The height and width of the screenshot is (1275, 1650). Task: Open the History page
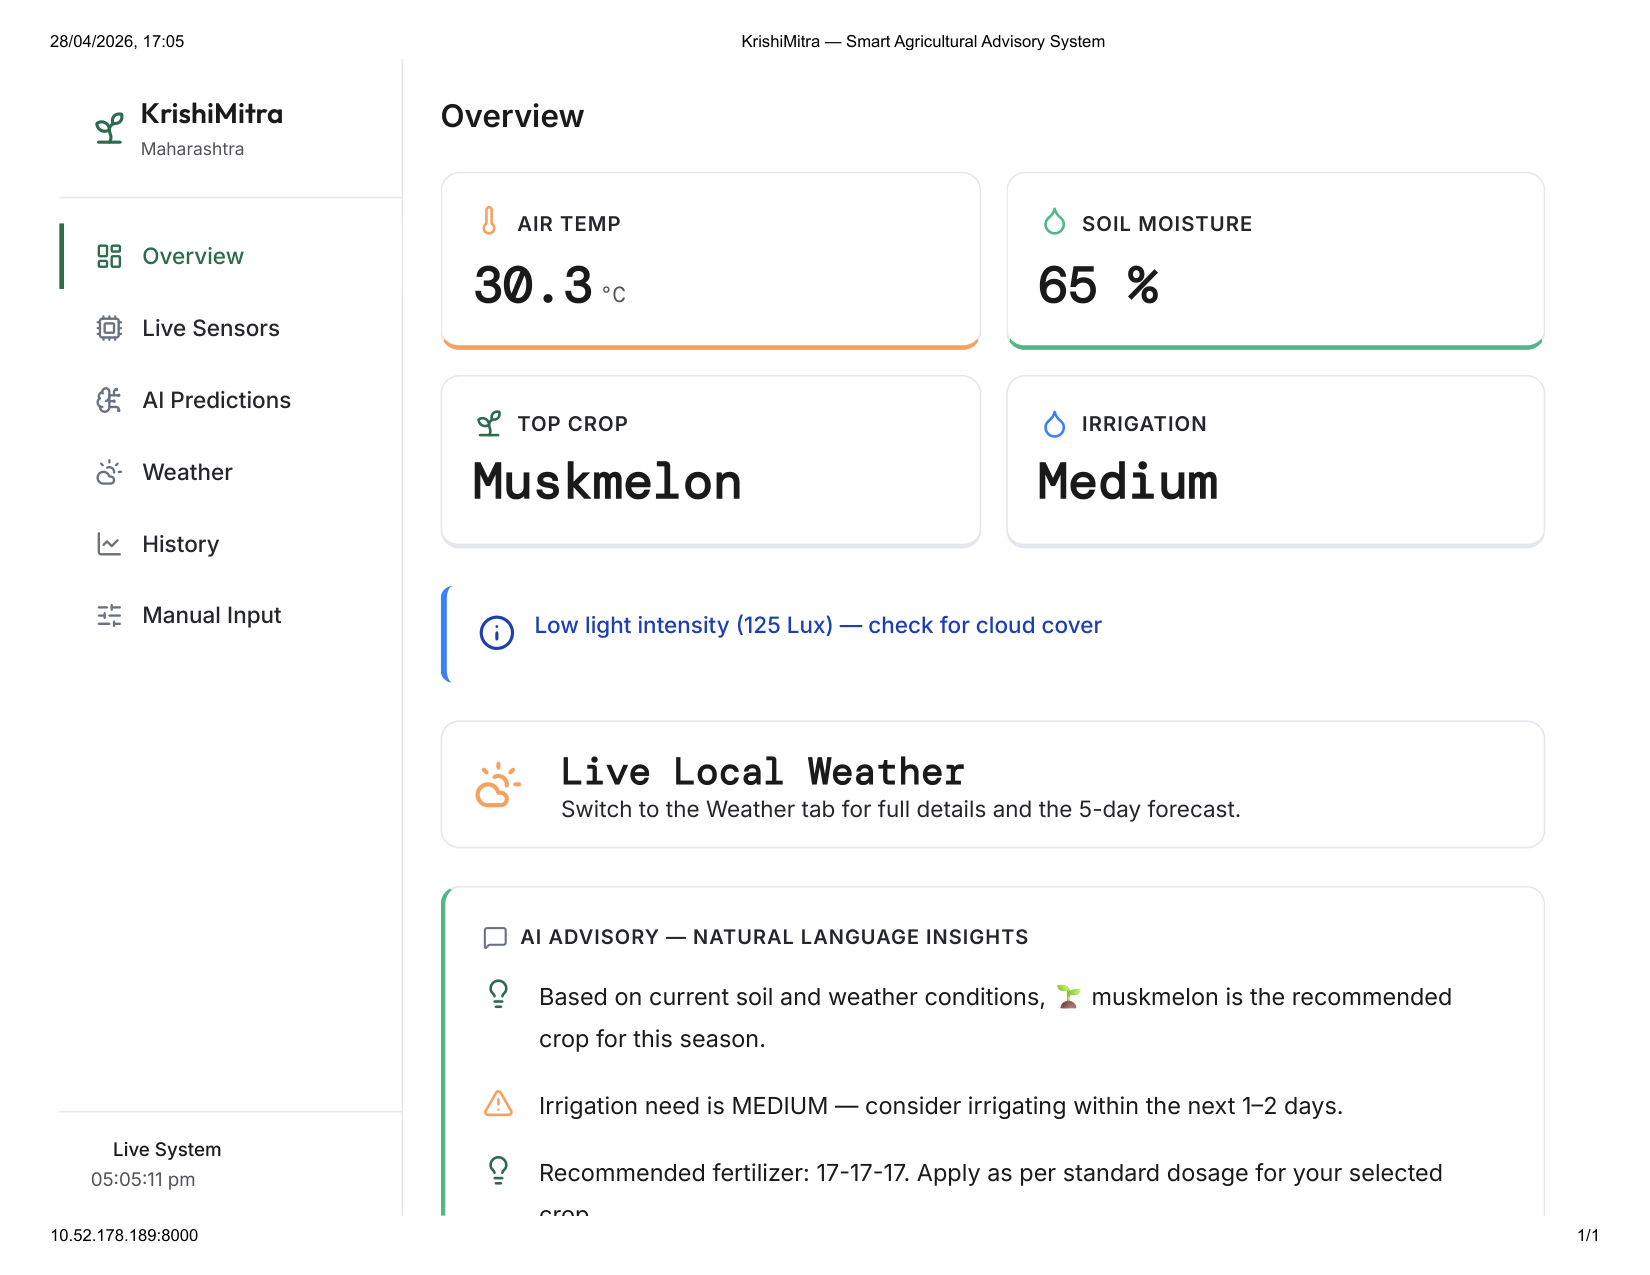[231, 544]
